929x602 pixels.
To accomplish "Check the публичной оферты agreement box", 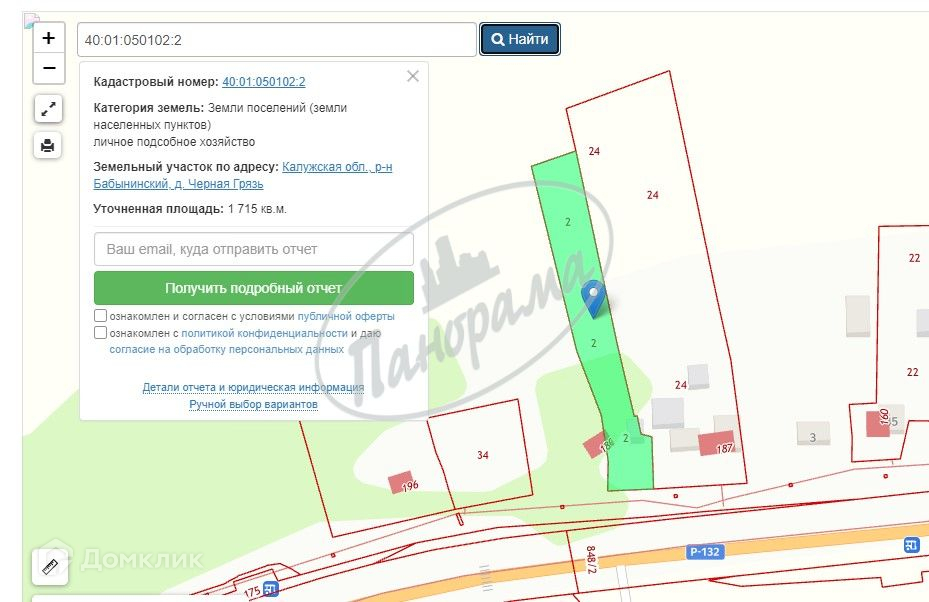I will [x=100, y=315].
